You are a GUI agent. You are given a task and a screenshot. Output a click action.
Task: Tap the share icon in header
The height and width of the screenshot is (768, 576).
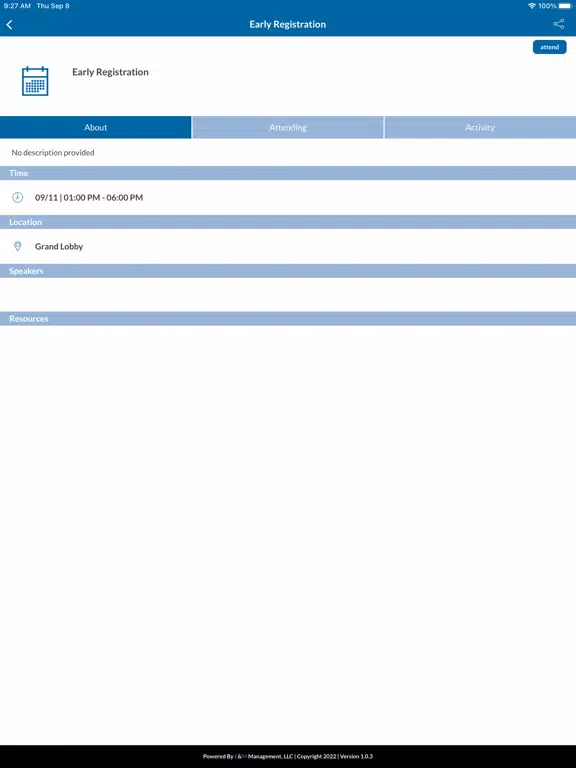point(558,24)
